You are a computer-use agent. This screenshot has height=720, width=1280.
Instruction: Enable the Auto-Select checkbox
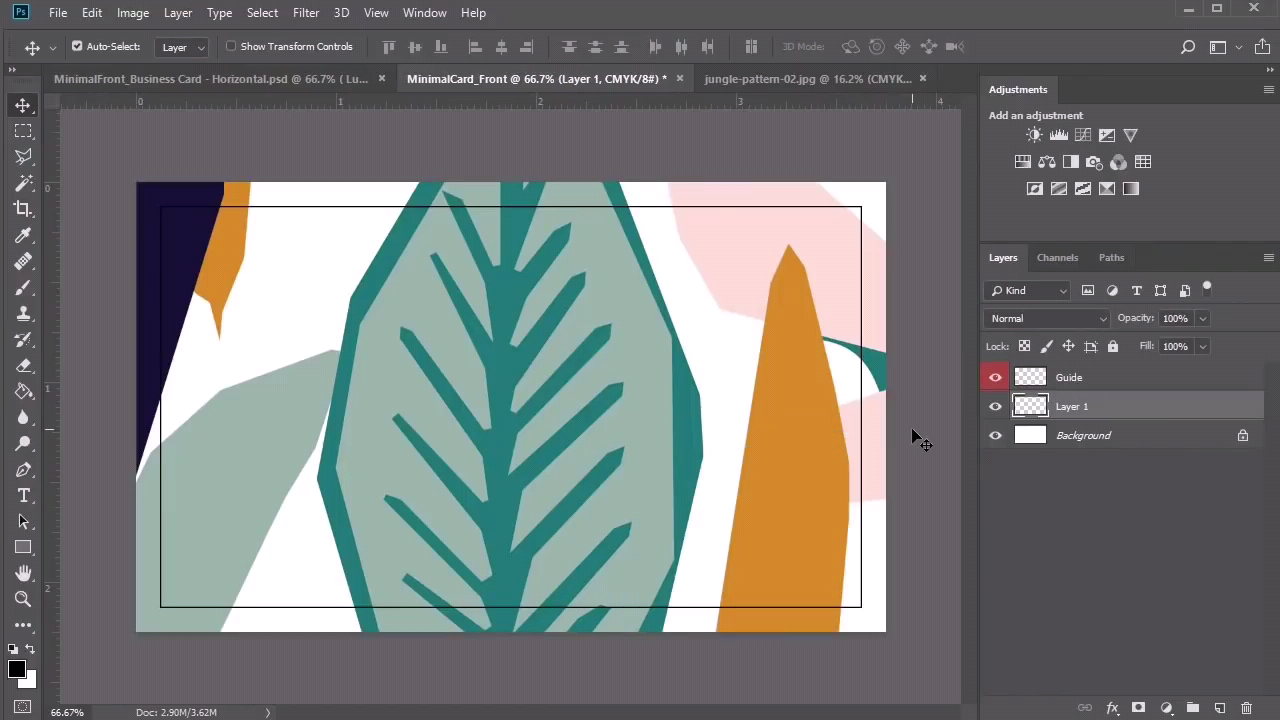click(x=77, y=46)
